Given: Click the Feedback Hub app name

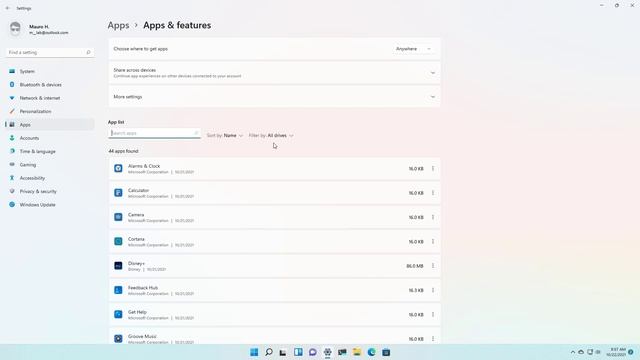Looking at the screenshot, I should click(143, 288).
